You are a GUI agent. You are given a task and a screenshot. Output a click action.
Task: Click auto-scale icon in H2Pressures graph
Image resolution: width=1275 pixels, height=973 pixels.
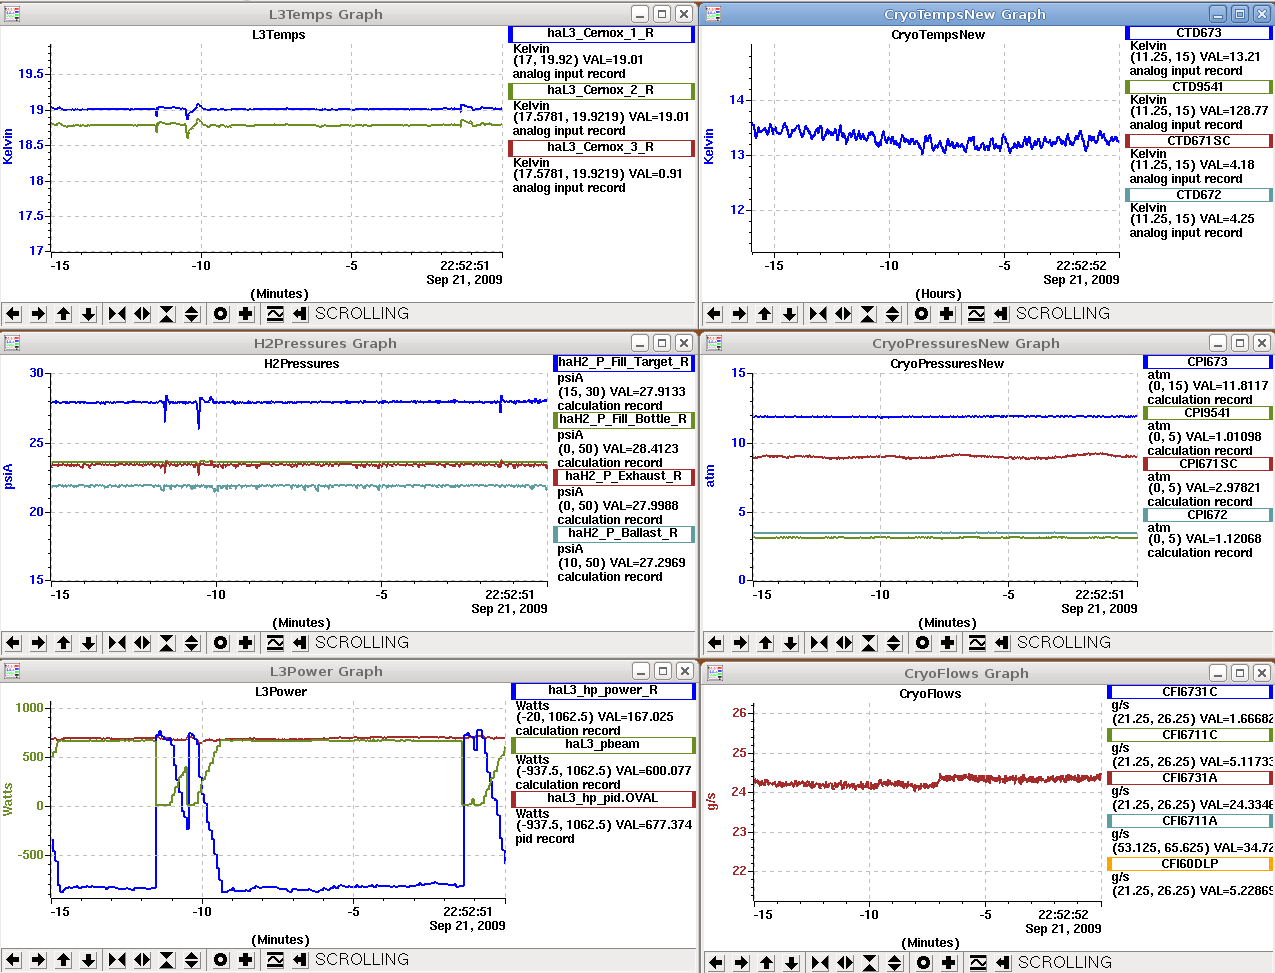point(275,643)
